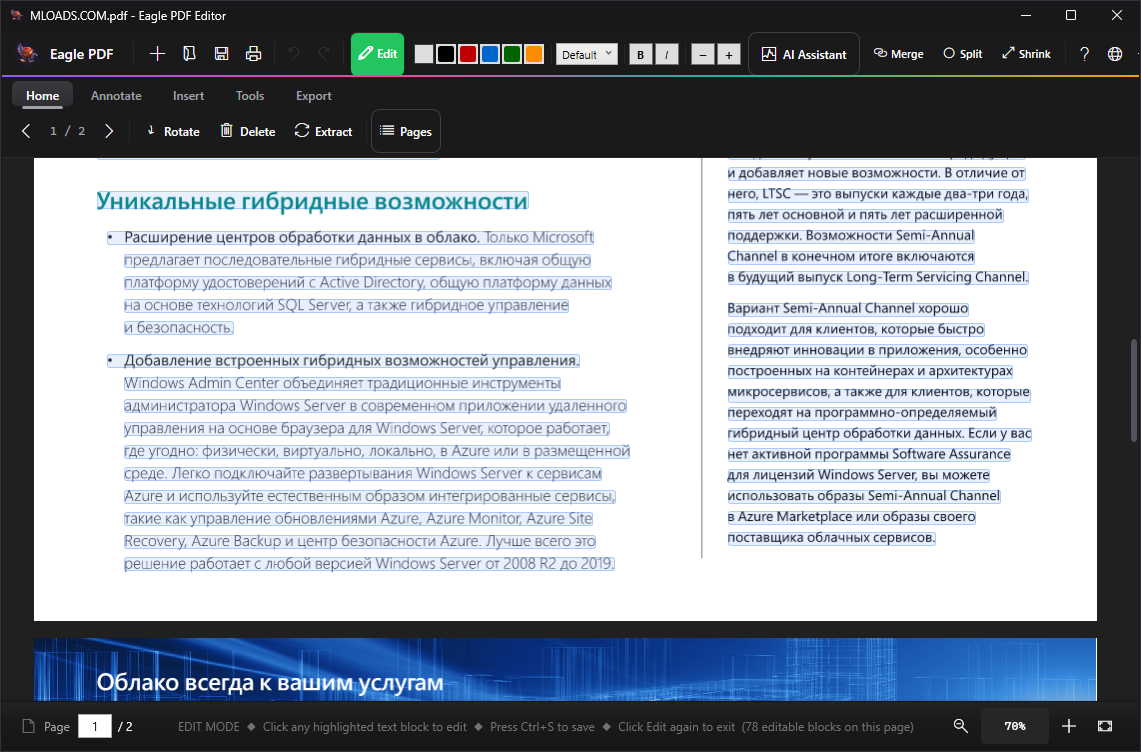The image size is (1141, 752).
Task: Edit text line 'Вариант Semi-Annual Channel хорошо'
Action: click(x=848, y=308)
